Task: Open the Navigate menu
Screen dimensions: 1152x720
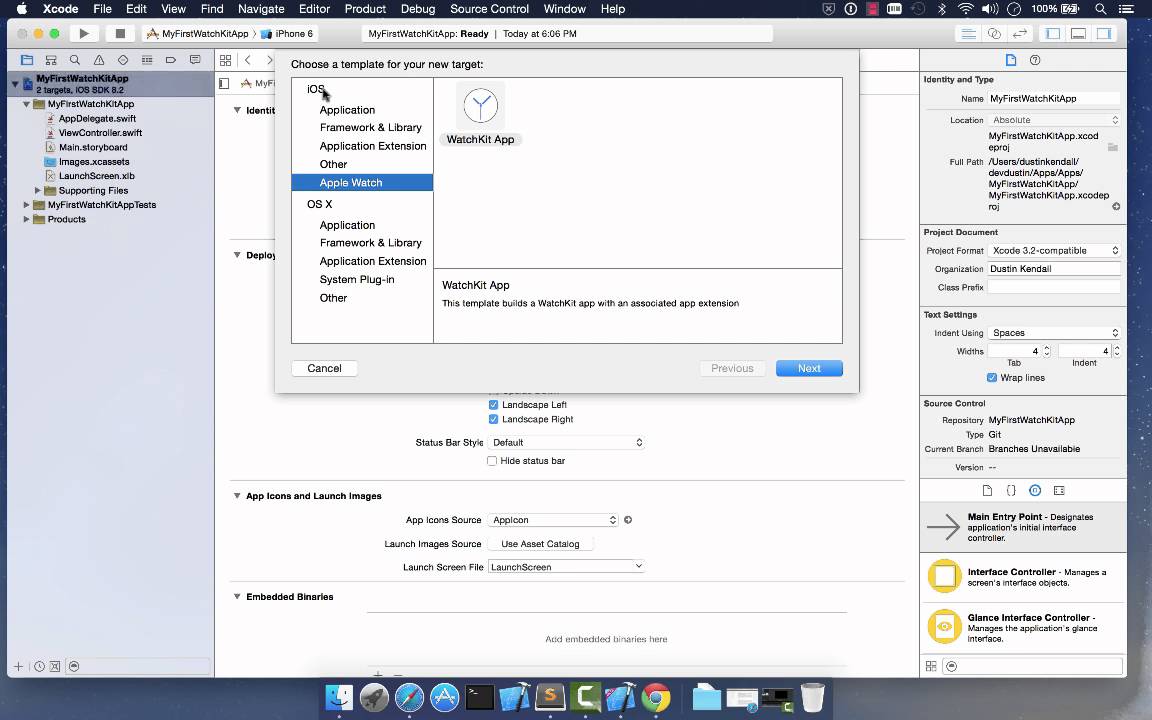Action: (261, 9)
